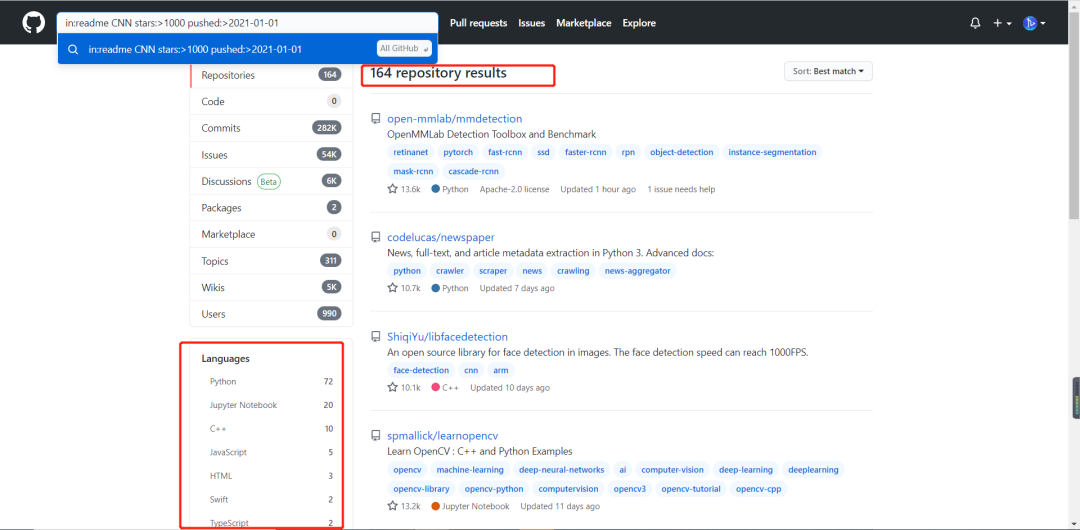The width and height of the screenshot is (1080, 530).
Task: Click the star icon next to 13.6k
Action: [393, 189]
